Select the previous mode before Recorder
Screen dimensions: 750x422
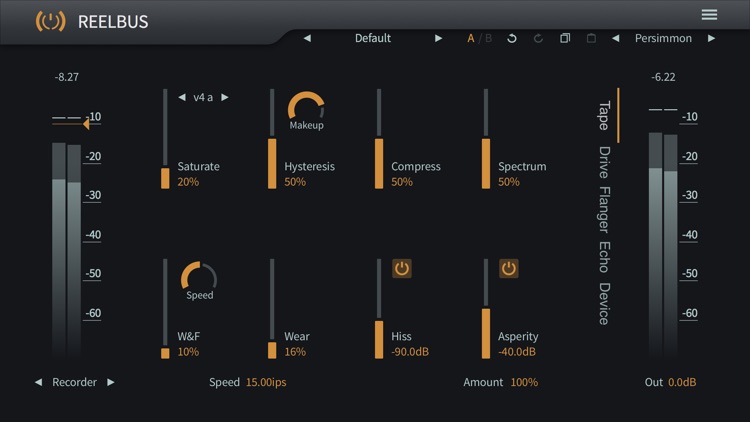coord(38,382)
